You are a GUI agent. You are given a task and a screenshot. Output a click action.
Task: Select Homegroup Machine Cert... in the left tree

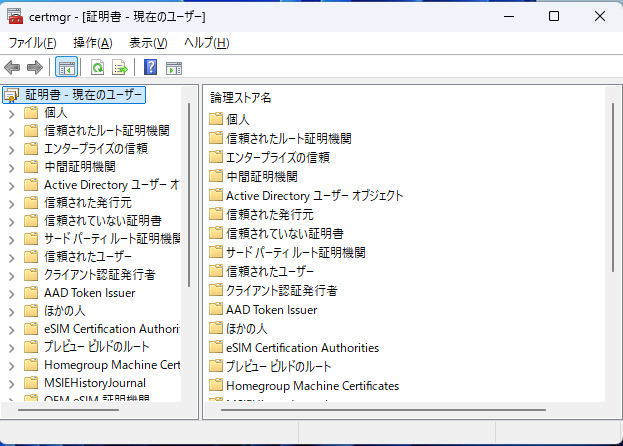click(x=112, y=365)
